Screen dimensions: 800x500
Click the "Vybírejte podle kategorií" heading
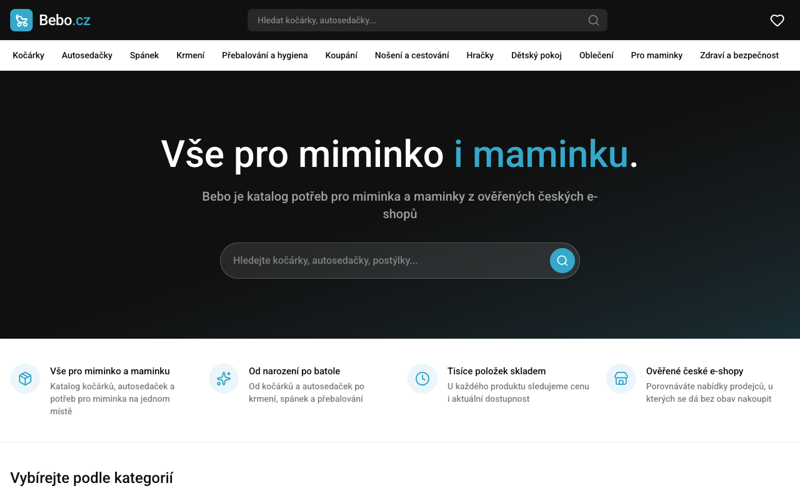92,478
